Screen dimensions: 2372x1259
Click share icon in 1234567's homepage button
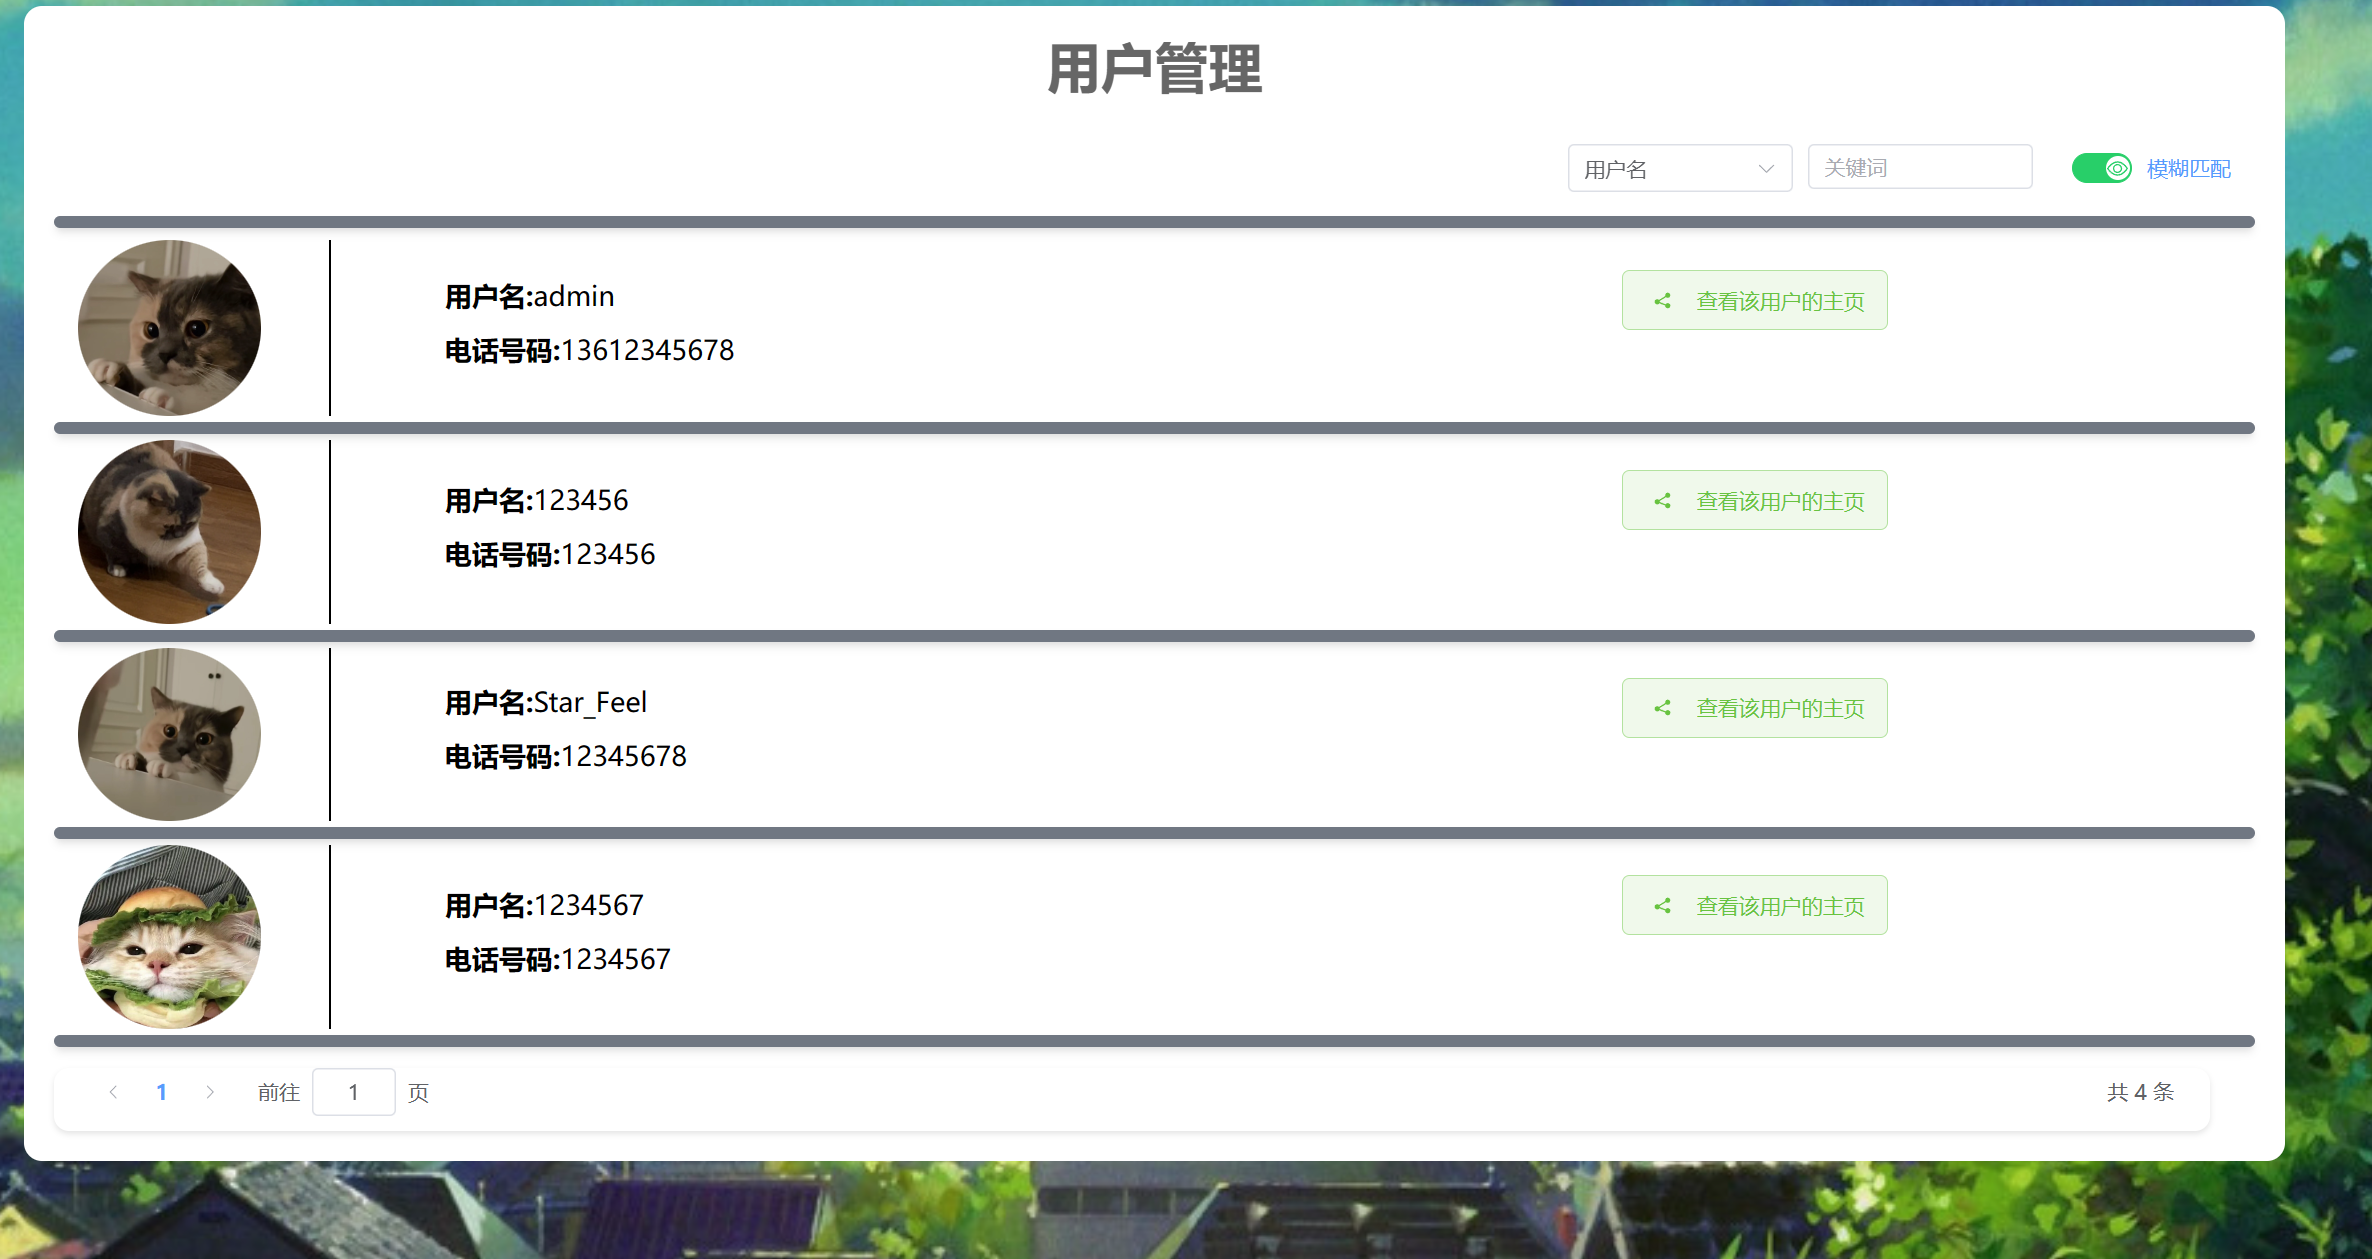(1662, 906)
